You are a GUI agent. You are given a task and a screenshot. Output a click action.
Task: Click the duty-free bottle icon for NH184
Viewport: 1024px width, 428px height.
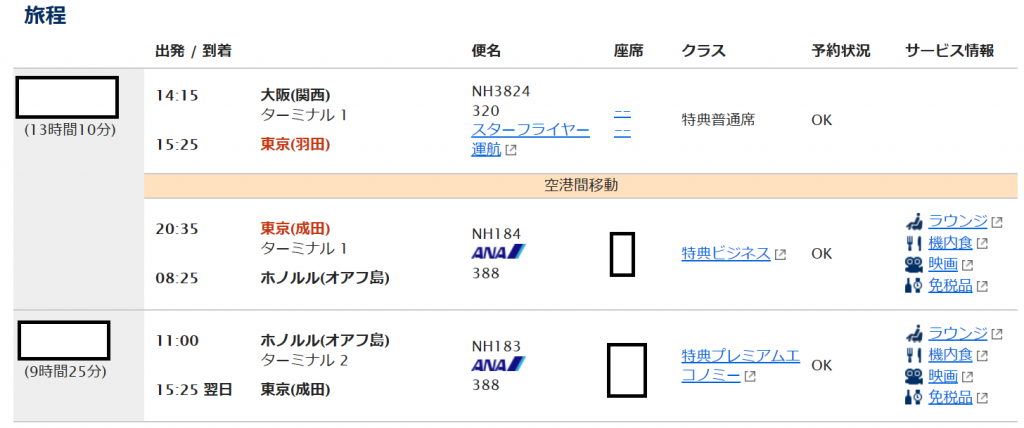click(914, 286)
